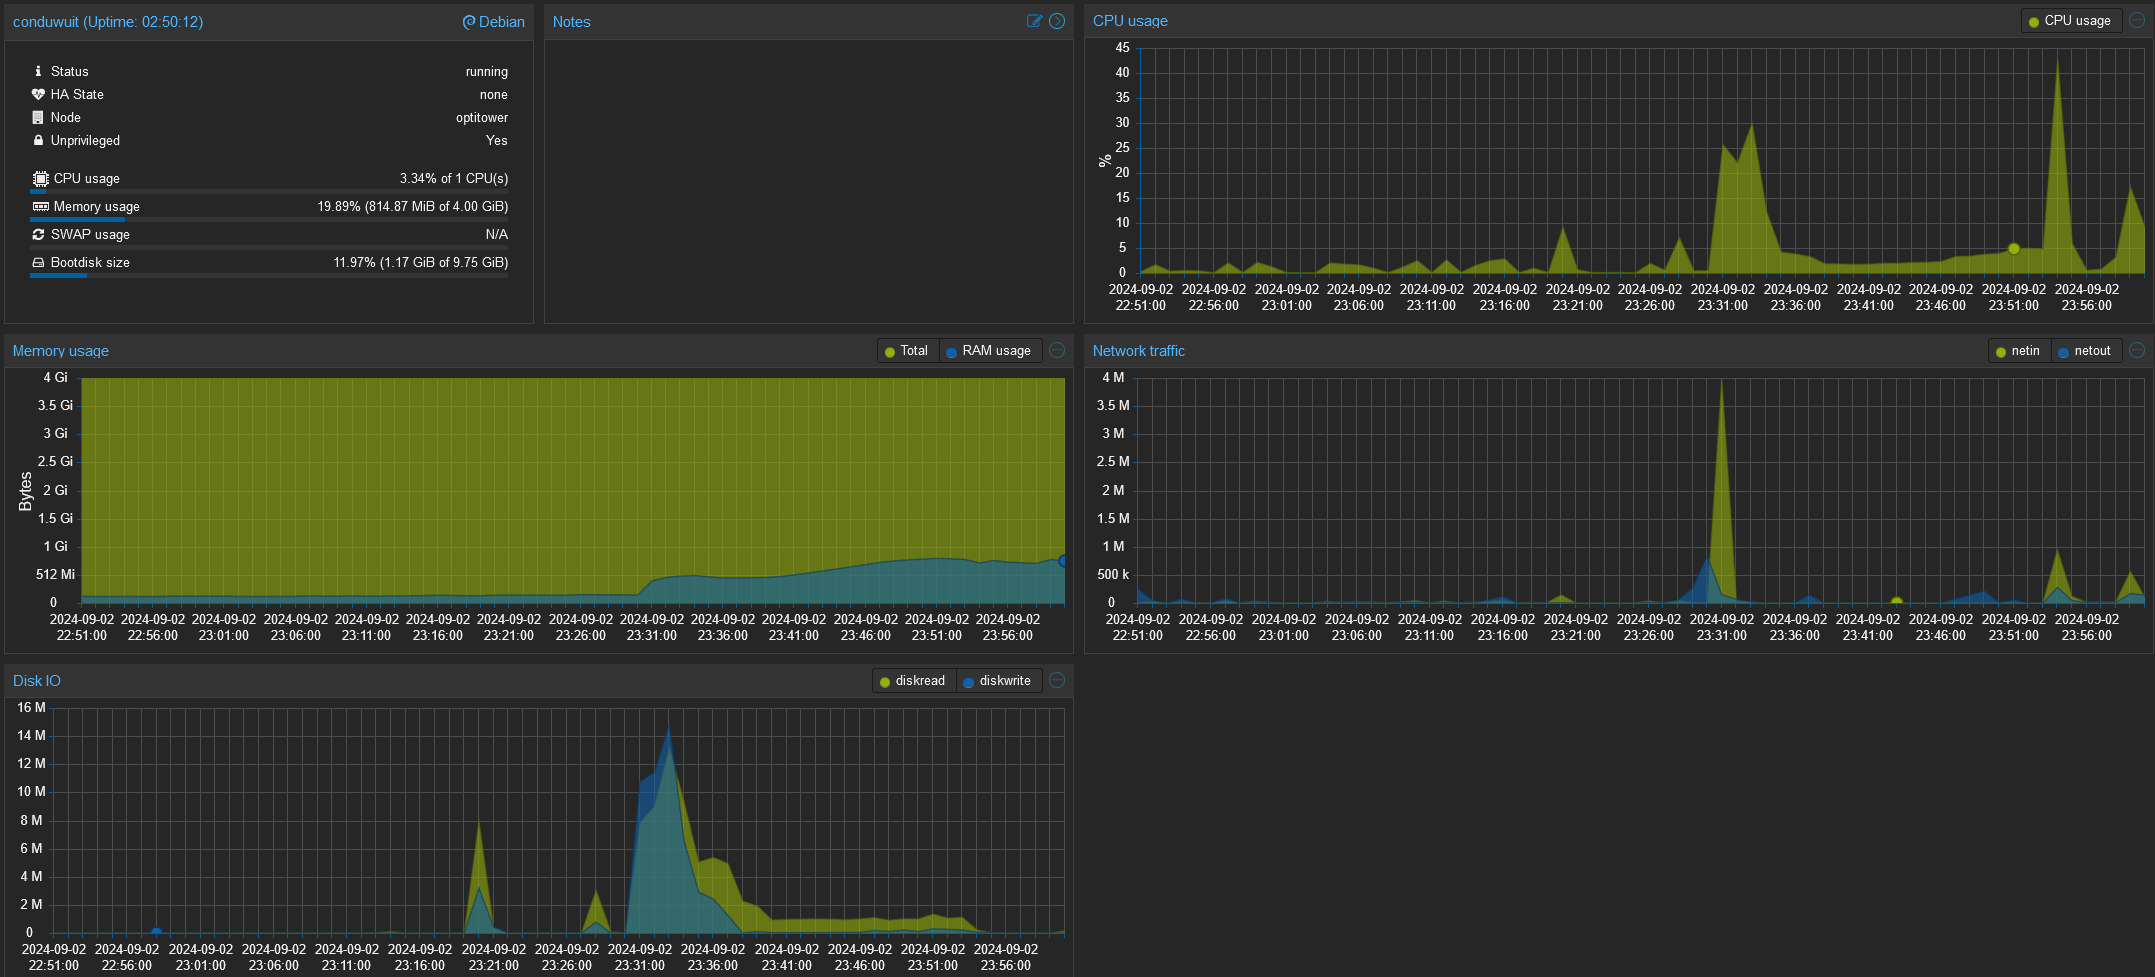The width and height of the screenshot is (2155, 977).
Task: Click the Notes panel title
Action: [x=571, y=22]
